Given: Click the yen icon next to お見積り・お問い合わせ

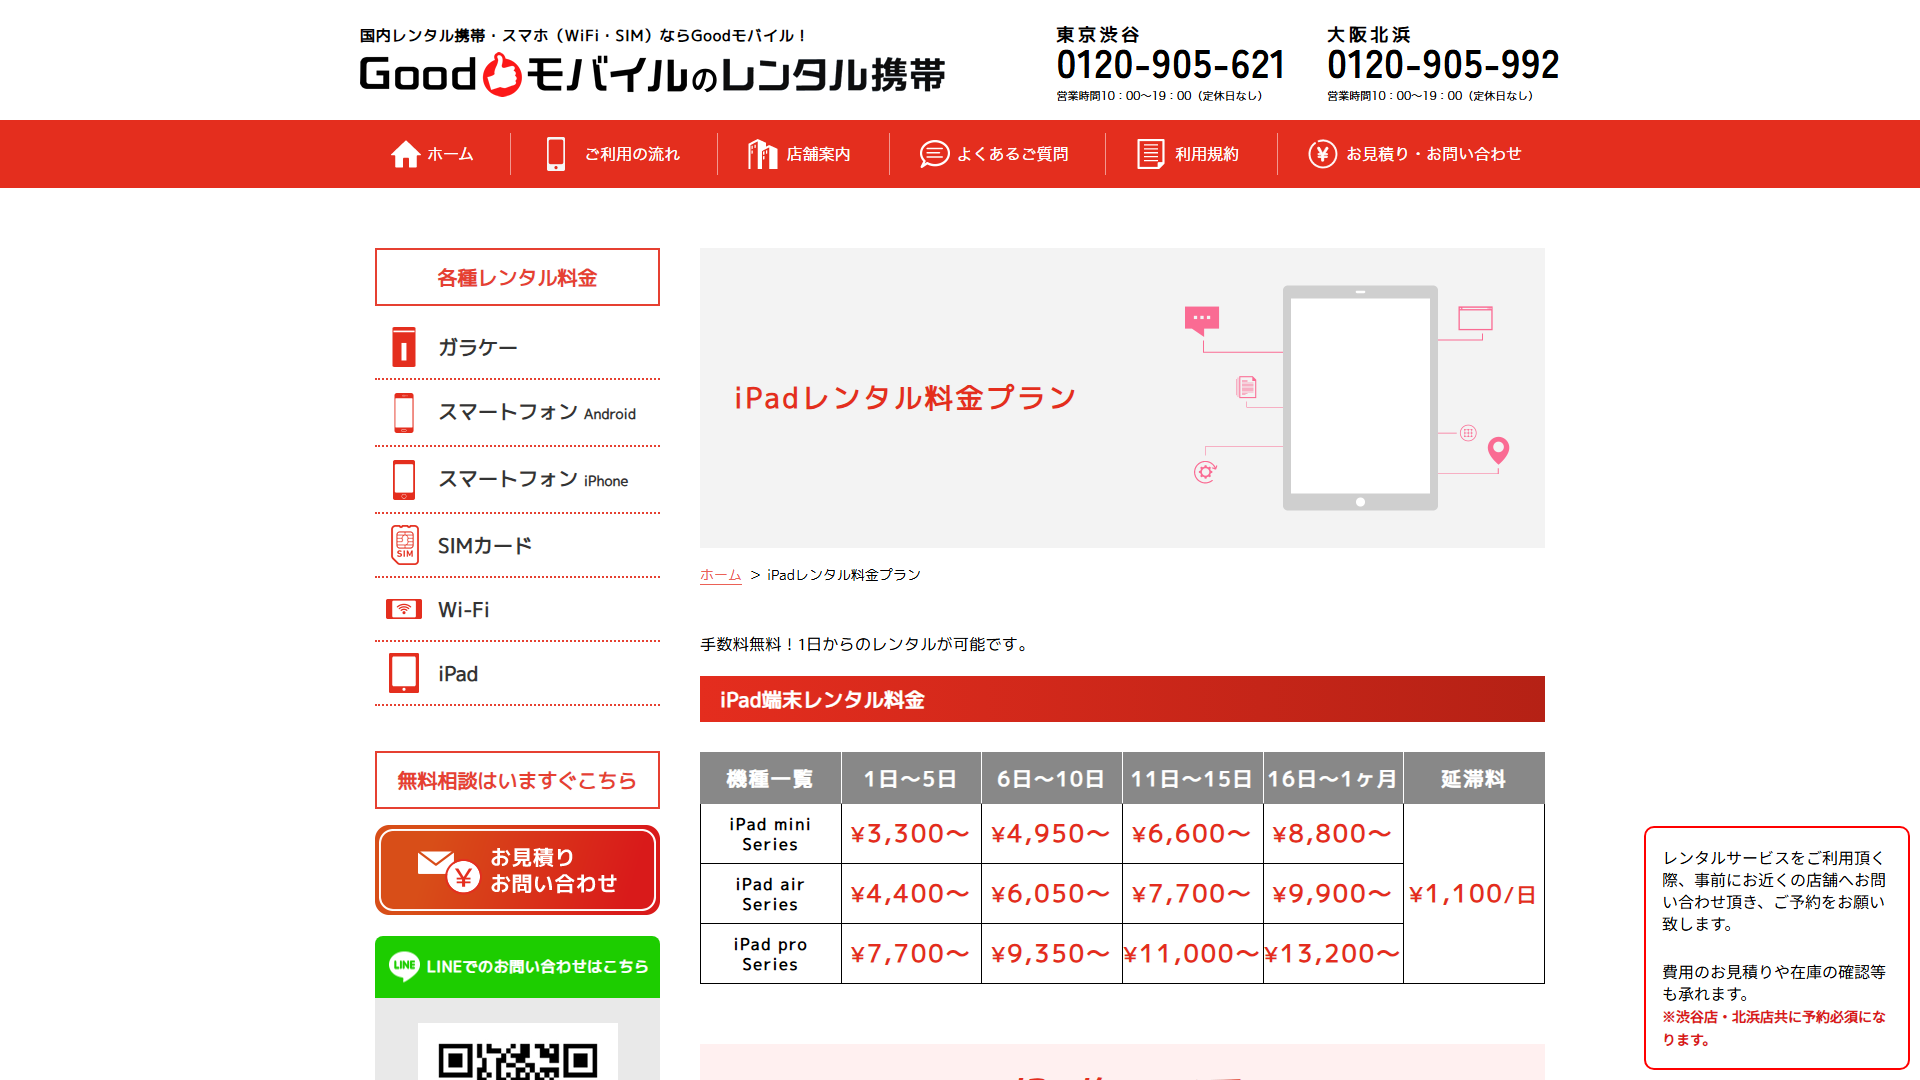Looking at the screenshot, I should [x=1322, y=153].
